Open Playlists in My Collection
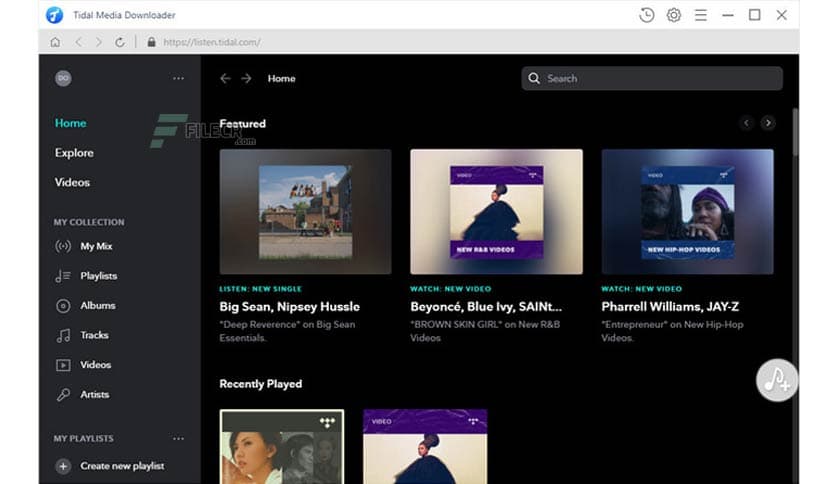 [99, 276]
